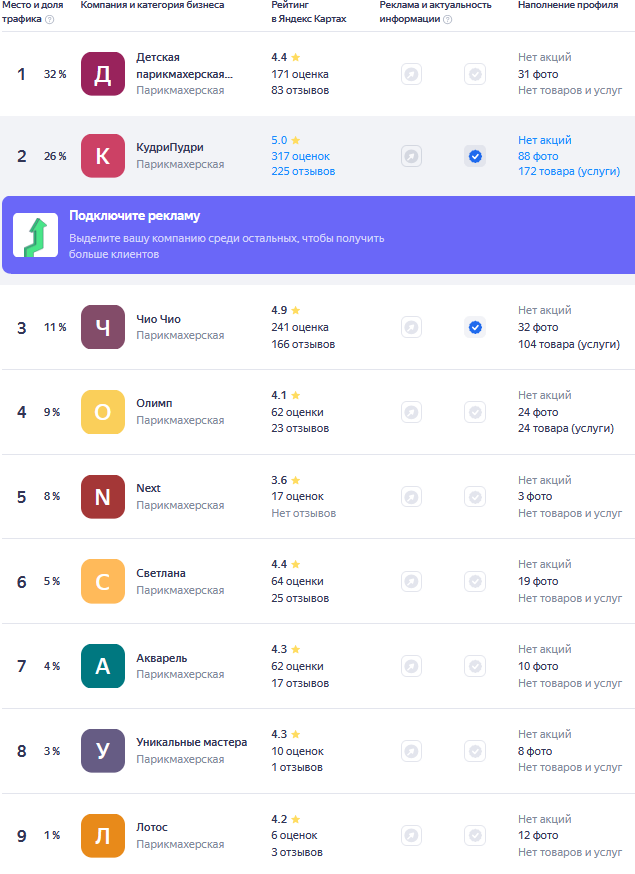Image resolution: width=635 pixels, height=874 pixels.
Task: Click the blue verified checkmark in the Чио Чио row
Action: 475,327
